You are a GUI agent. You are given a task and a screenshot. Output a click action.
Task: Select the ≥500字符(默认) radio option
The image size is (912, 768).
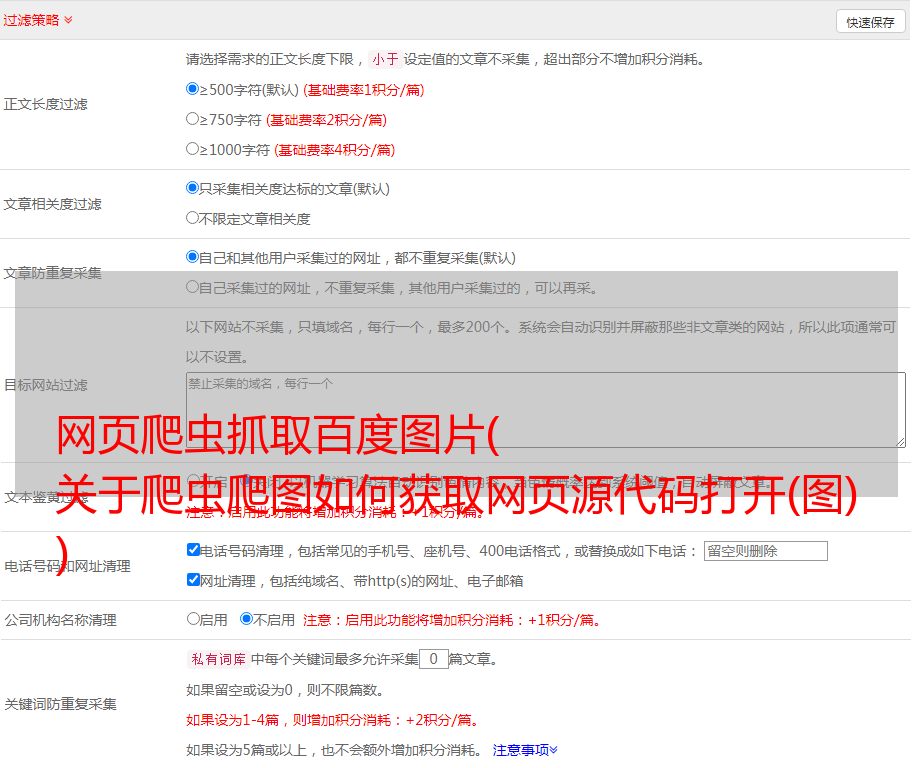[x=192, y=88]
